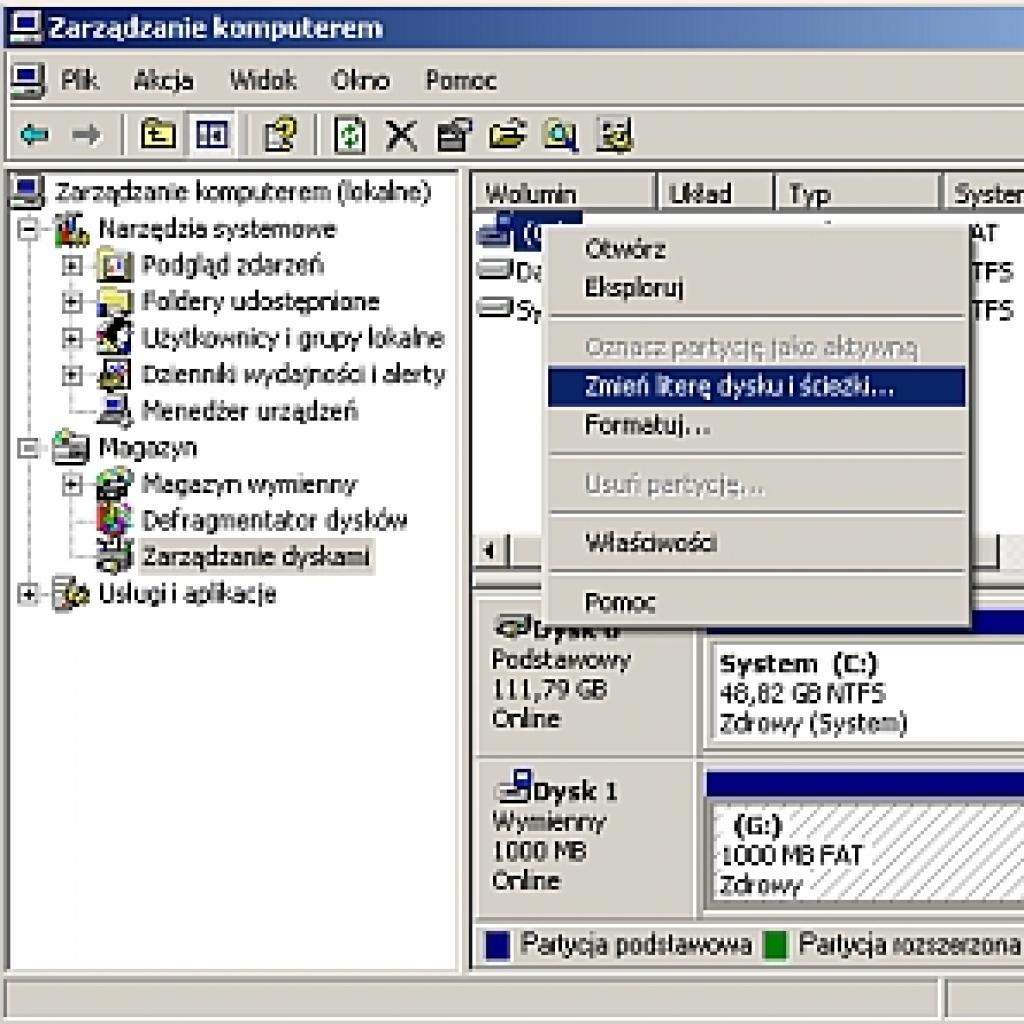Click the last toolbar settings icon
1024x1024 pixels.
click(x=614, y=135)
